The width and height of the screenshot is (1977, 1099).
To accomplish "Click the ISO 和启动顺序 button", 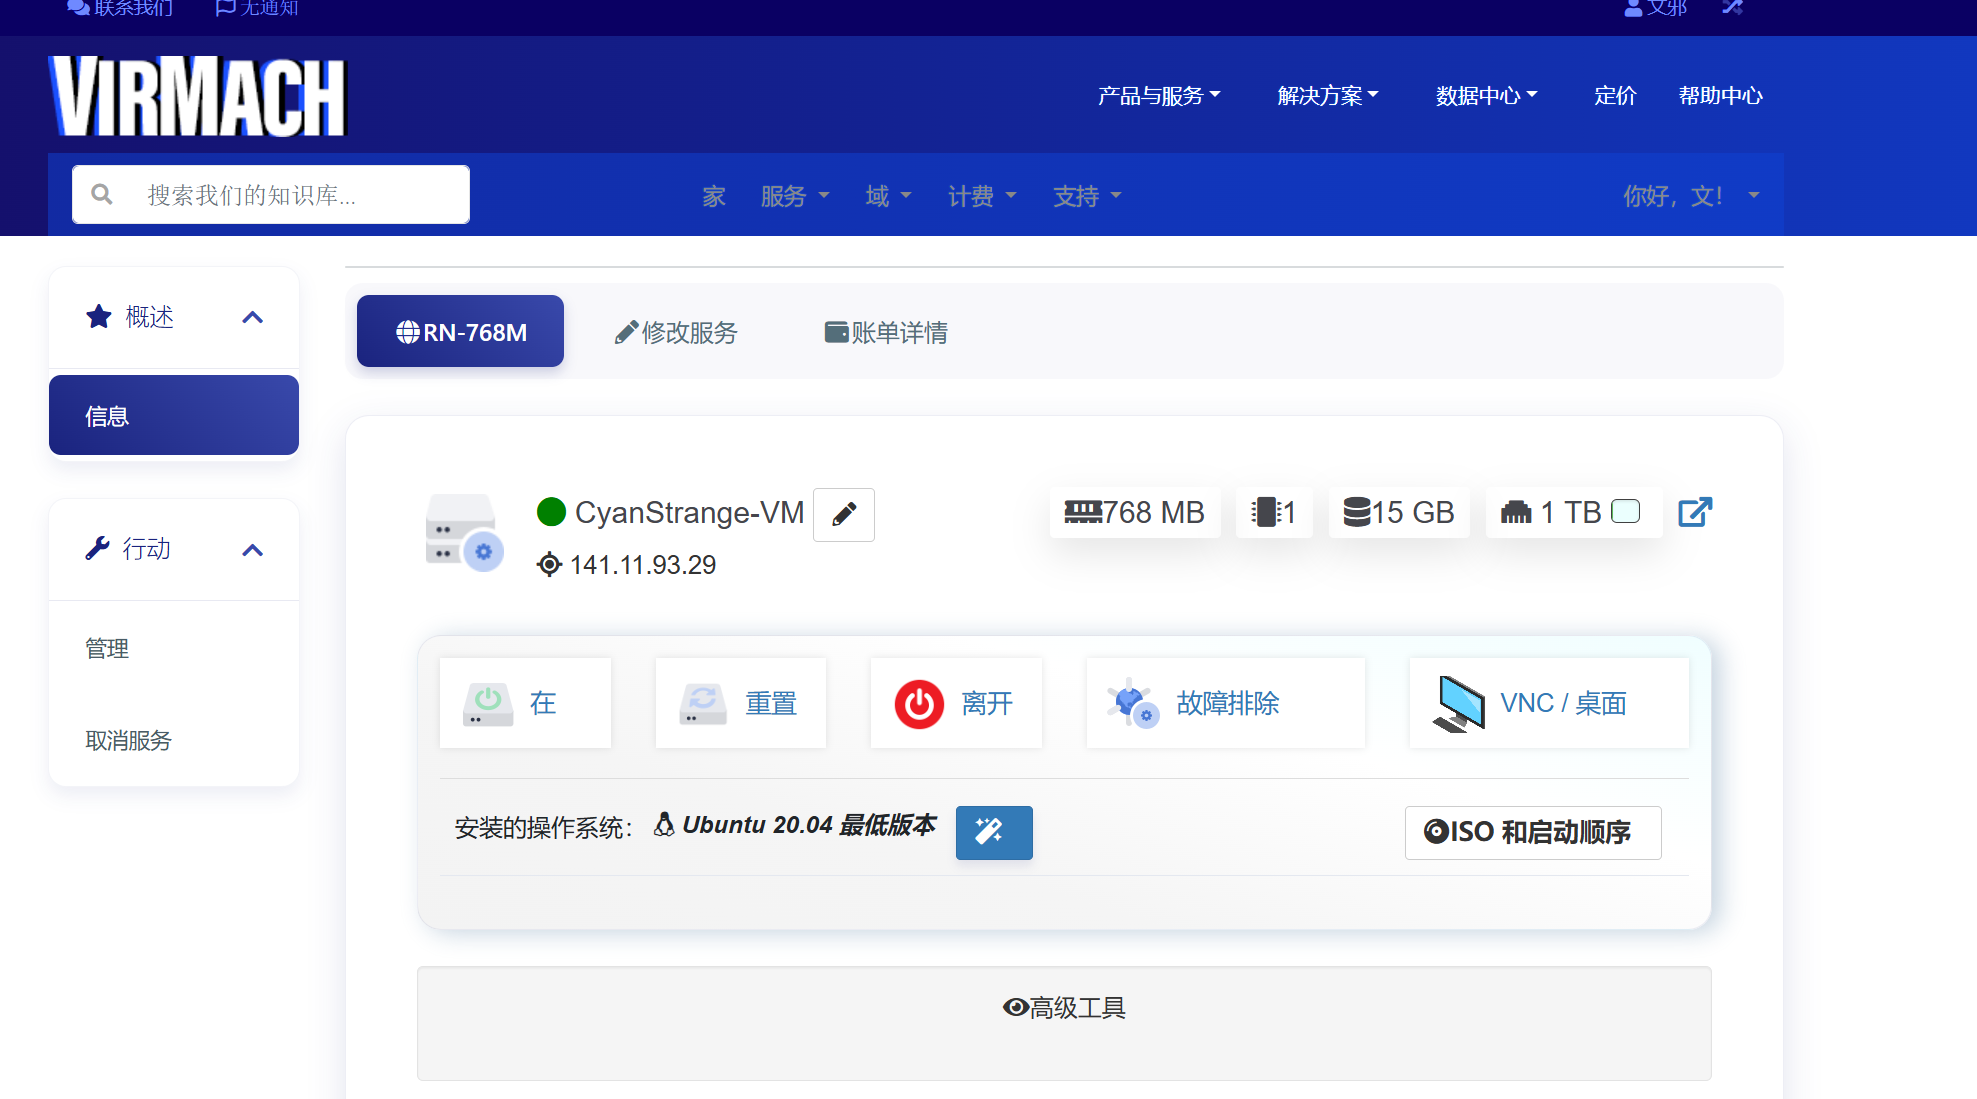I will (1532, 832).
